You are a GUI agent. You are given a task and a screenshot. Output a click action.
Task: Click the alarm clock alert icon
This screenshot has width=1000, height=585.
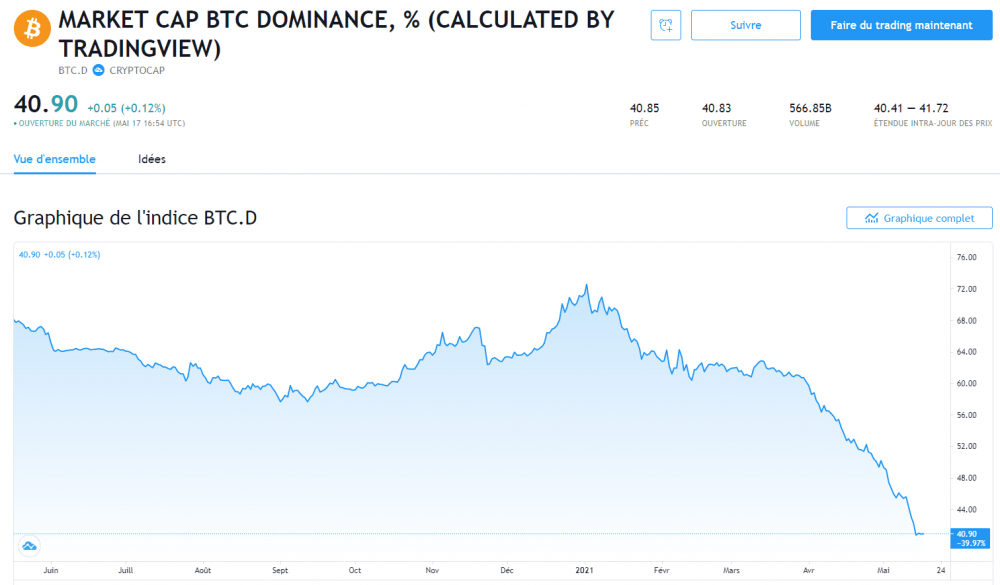(x=665, y=26)
